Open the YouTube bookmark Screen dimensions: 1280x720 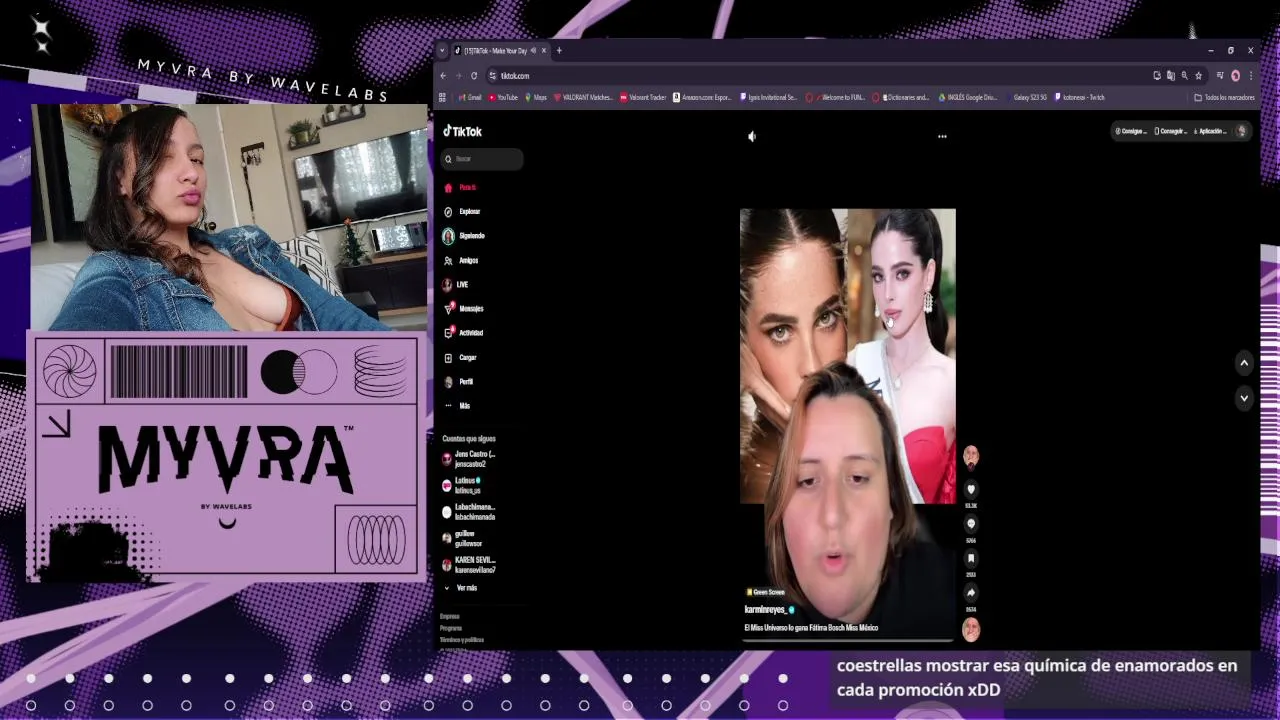503,98
